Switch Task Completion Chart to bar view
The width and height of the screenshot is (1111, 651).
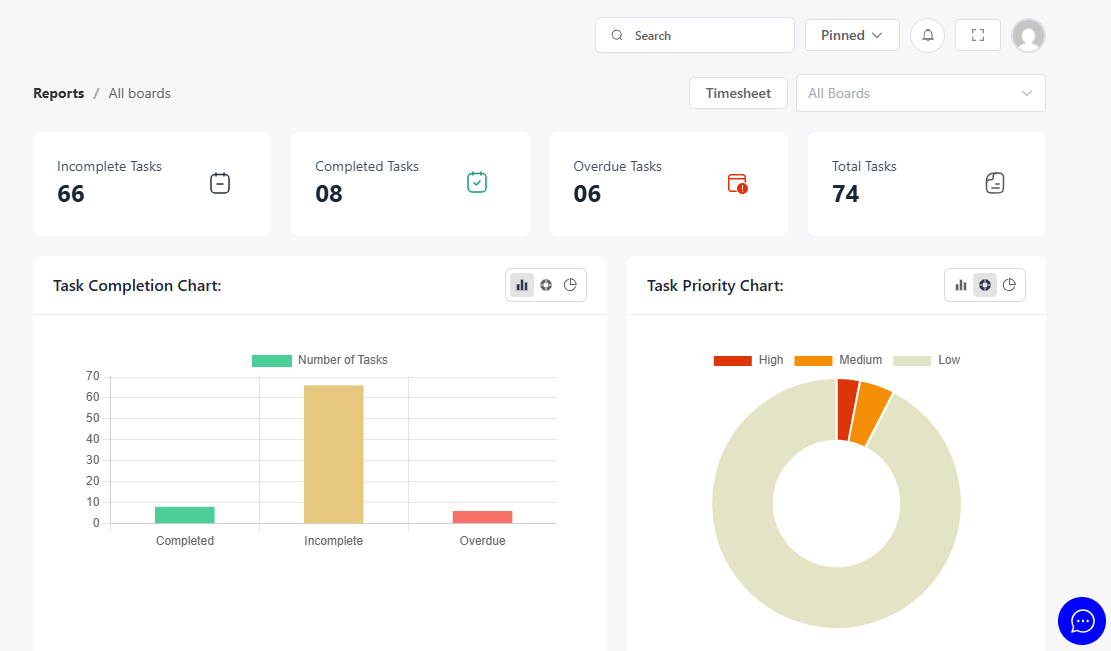coord(522,285)
